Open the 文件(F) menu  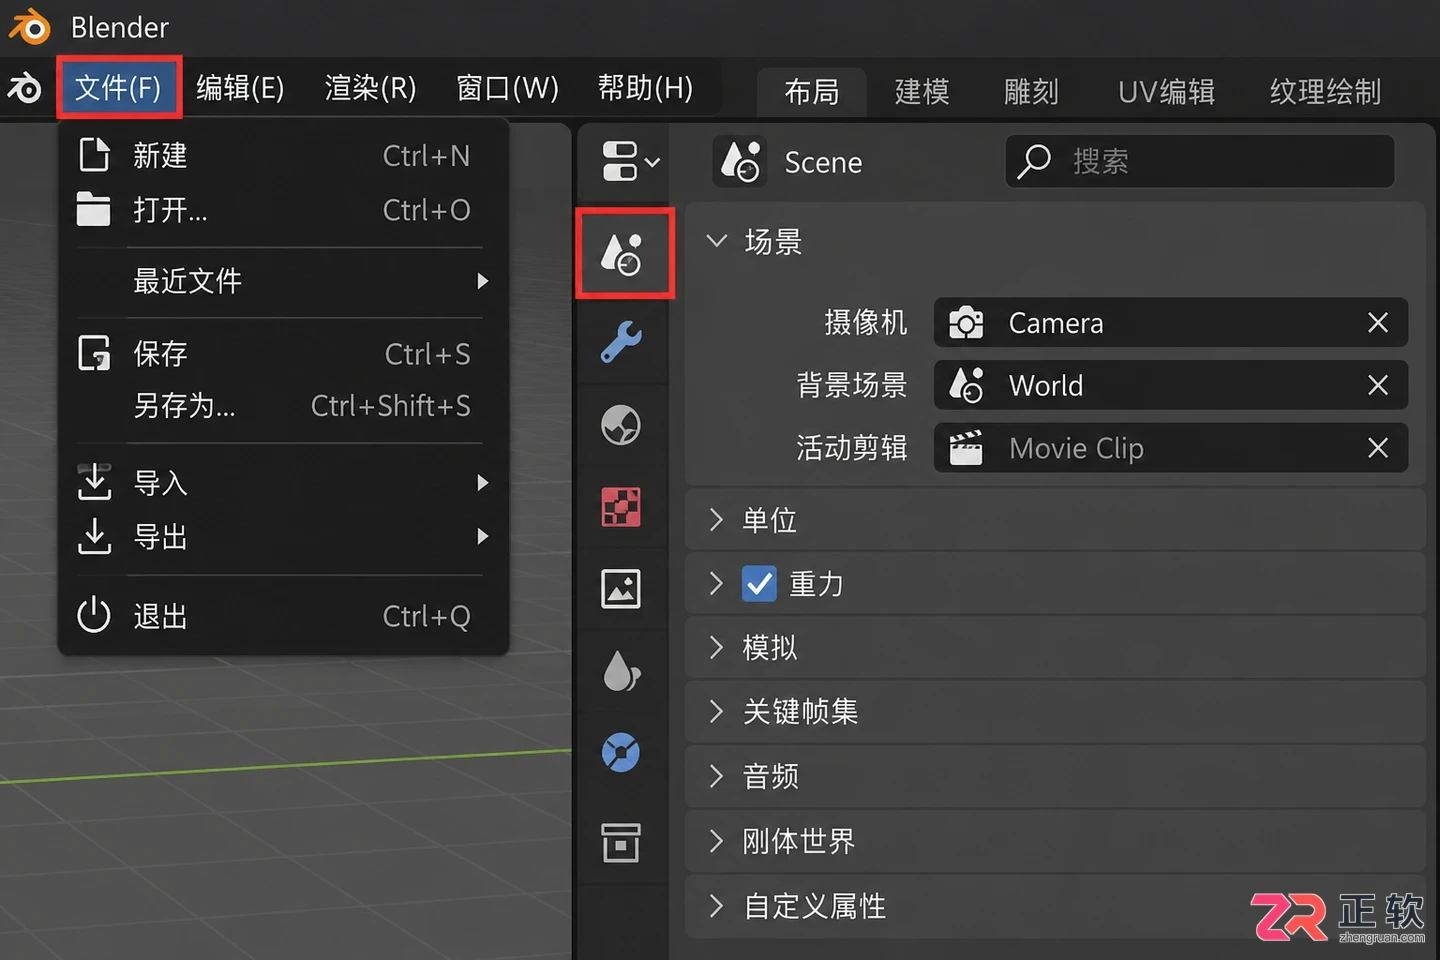(119, 88)
